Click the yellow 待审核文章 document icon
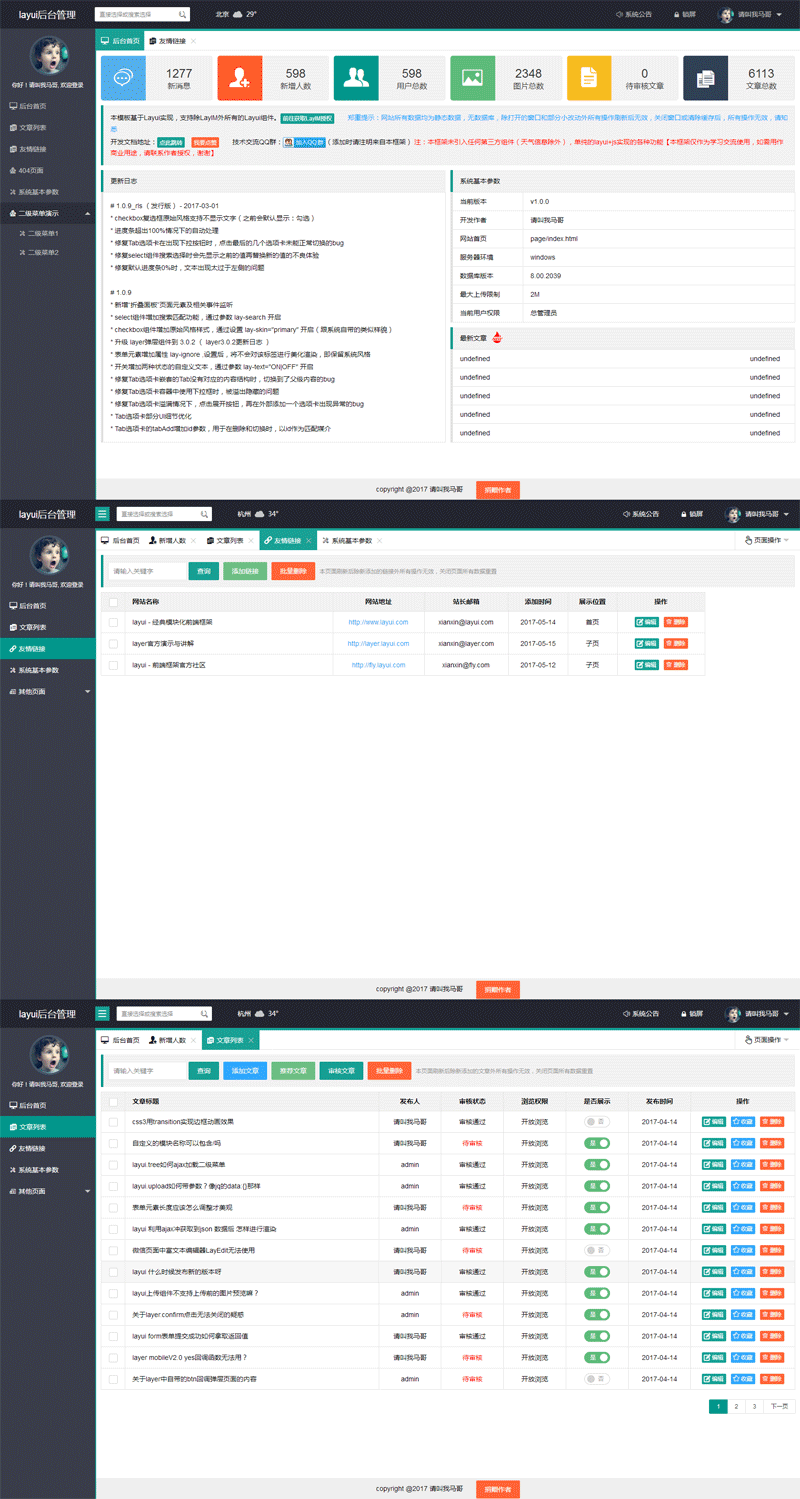 589,78
